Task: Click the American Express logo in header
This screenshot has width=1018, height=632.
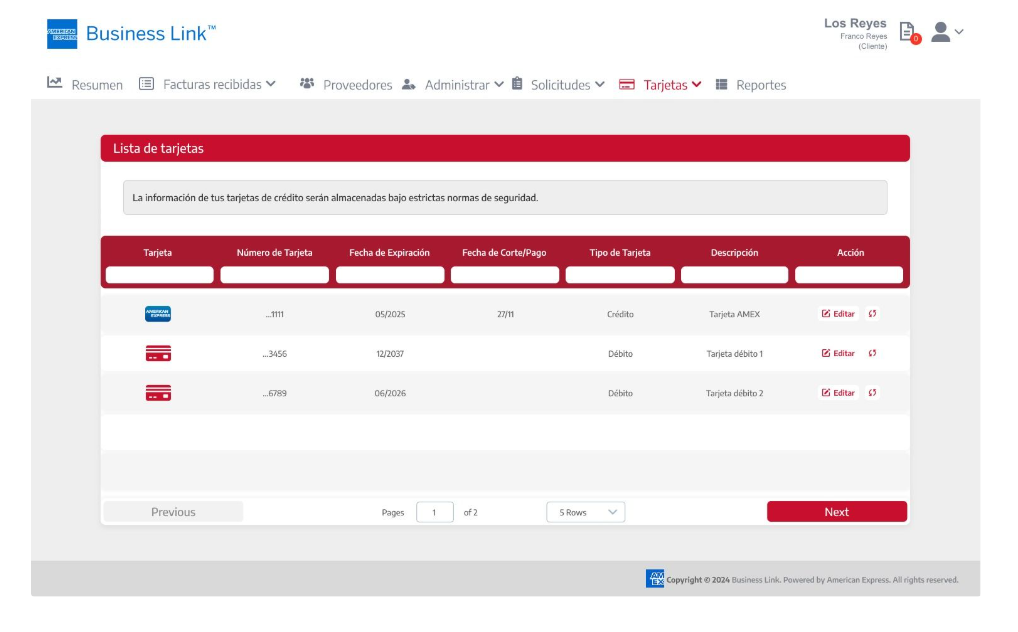Action: click(x=62, y=34)
